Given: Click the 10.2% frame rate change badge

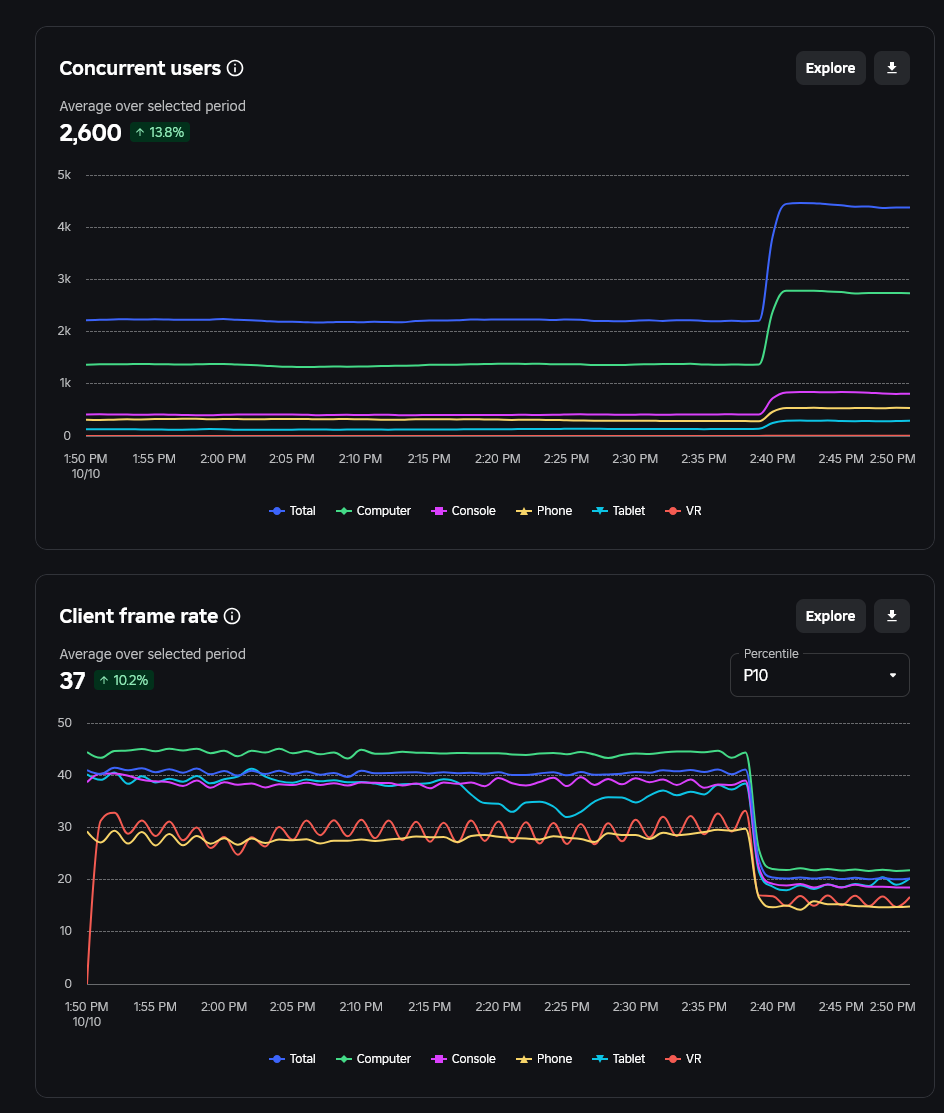Looking at the screenshot, I should point(124,680).
